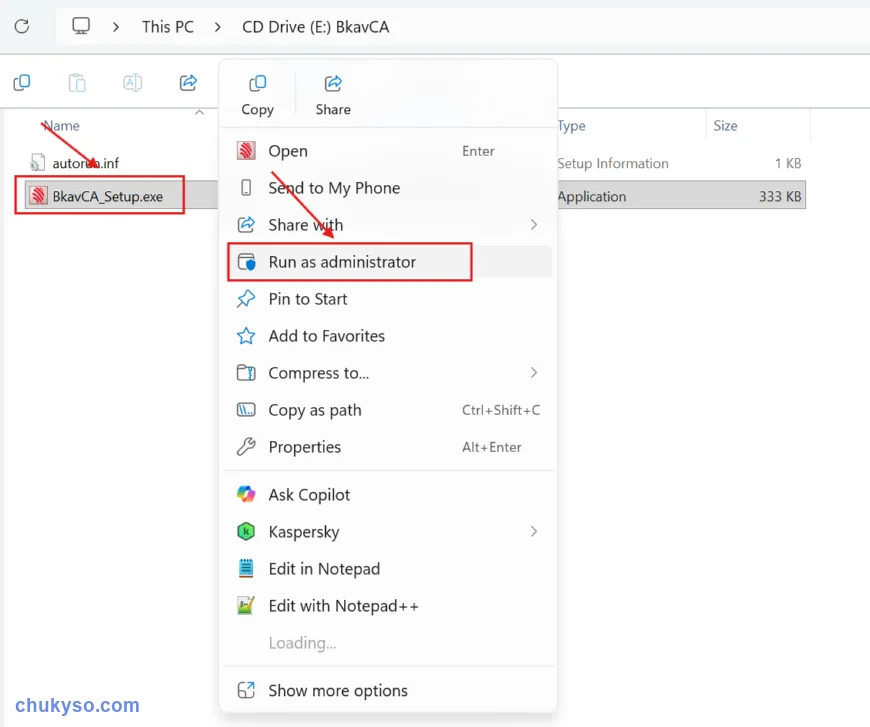The width and height of the screenshot is (870, 727).
Task: Click the Share with arrow icon
Action: click(246, 225)
